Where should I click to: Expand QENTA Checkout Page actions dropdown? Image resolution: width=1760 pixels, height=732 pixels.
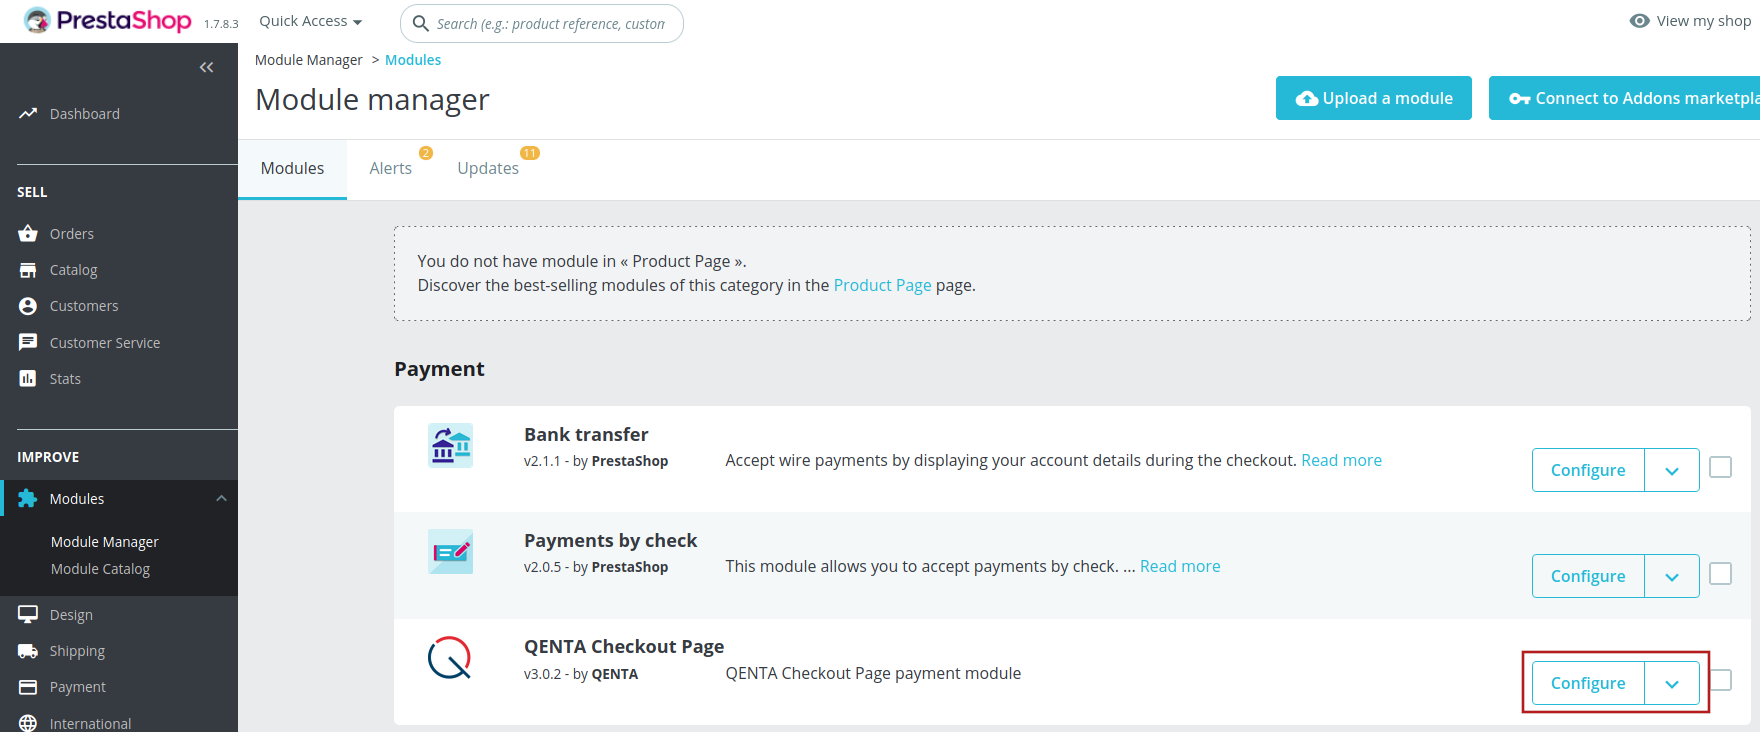[1672, 683]
